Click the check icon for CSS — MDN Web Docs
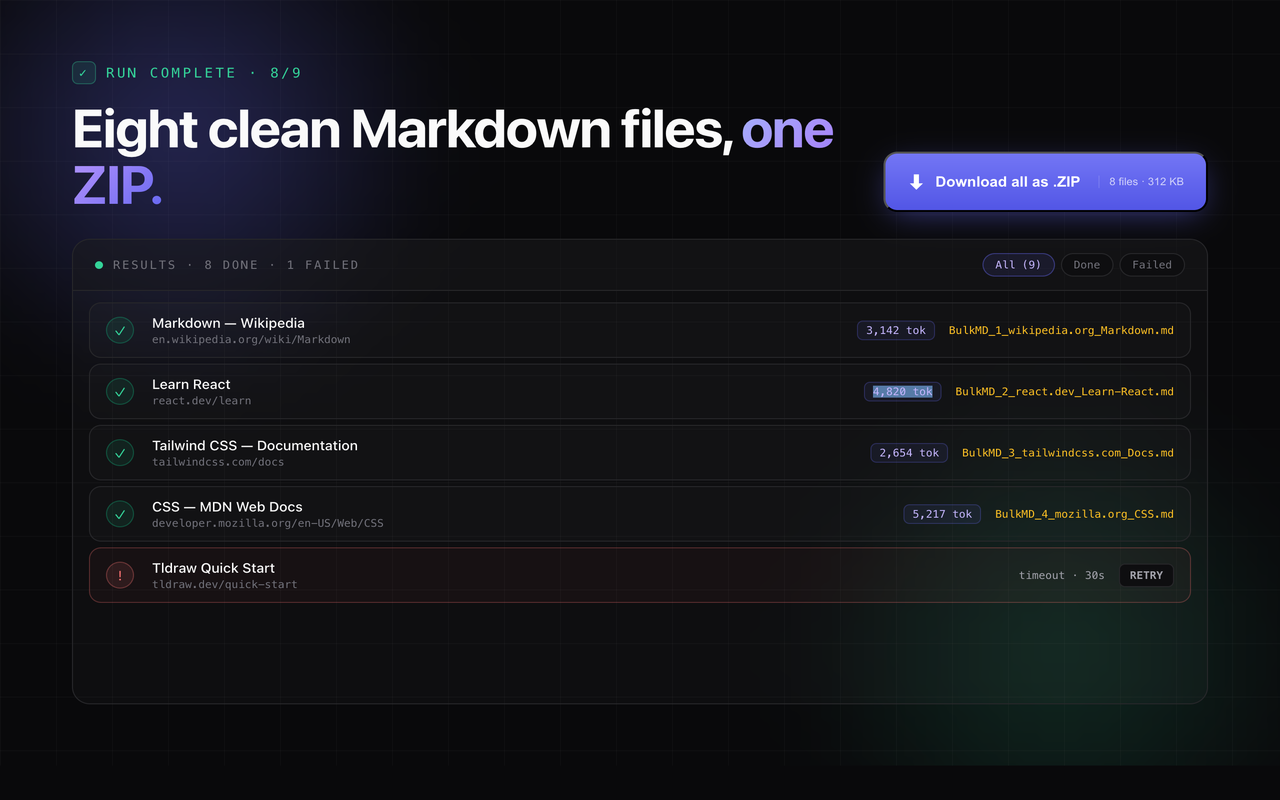 120,514
